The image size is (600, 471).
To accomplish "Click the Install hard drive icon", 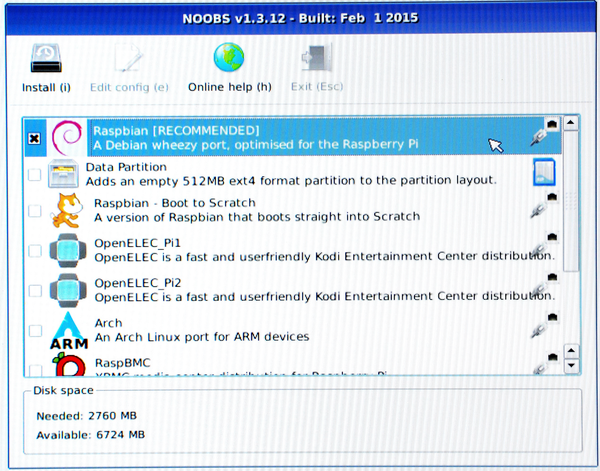I will click(x=46, y=58).
